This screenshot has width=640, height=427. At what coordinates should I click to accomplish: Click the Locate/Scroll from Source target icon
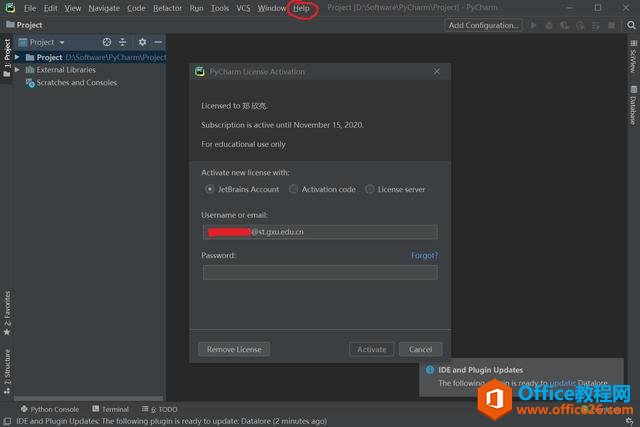click(x=107, y=42)
